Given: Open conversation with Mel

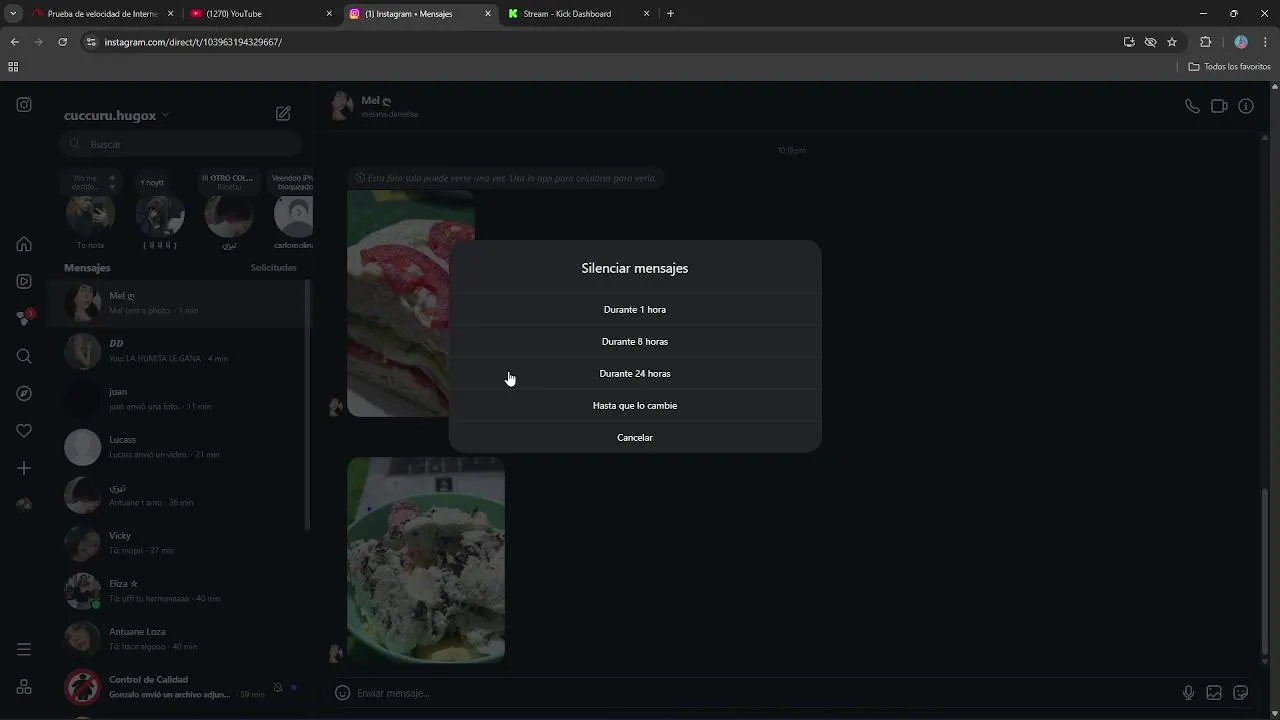Looking at the screenshot, I should (x=180, y=303).
